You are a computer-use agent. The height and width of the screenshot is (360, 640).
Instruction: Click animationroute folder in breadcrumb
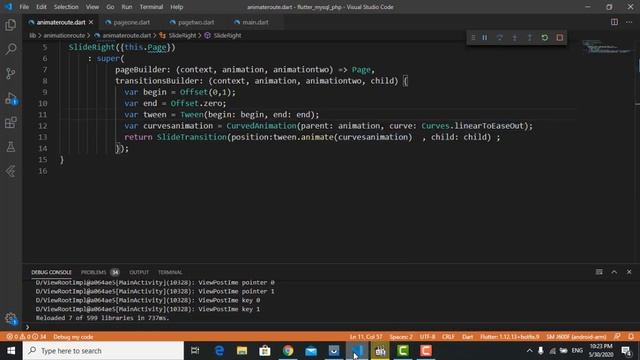coord(64,36)
